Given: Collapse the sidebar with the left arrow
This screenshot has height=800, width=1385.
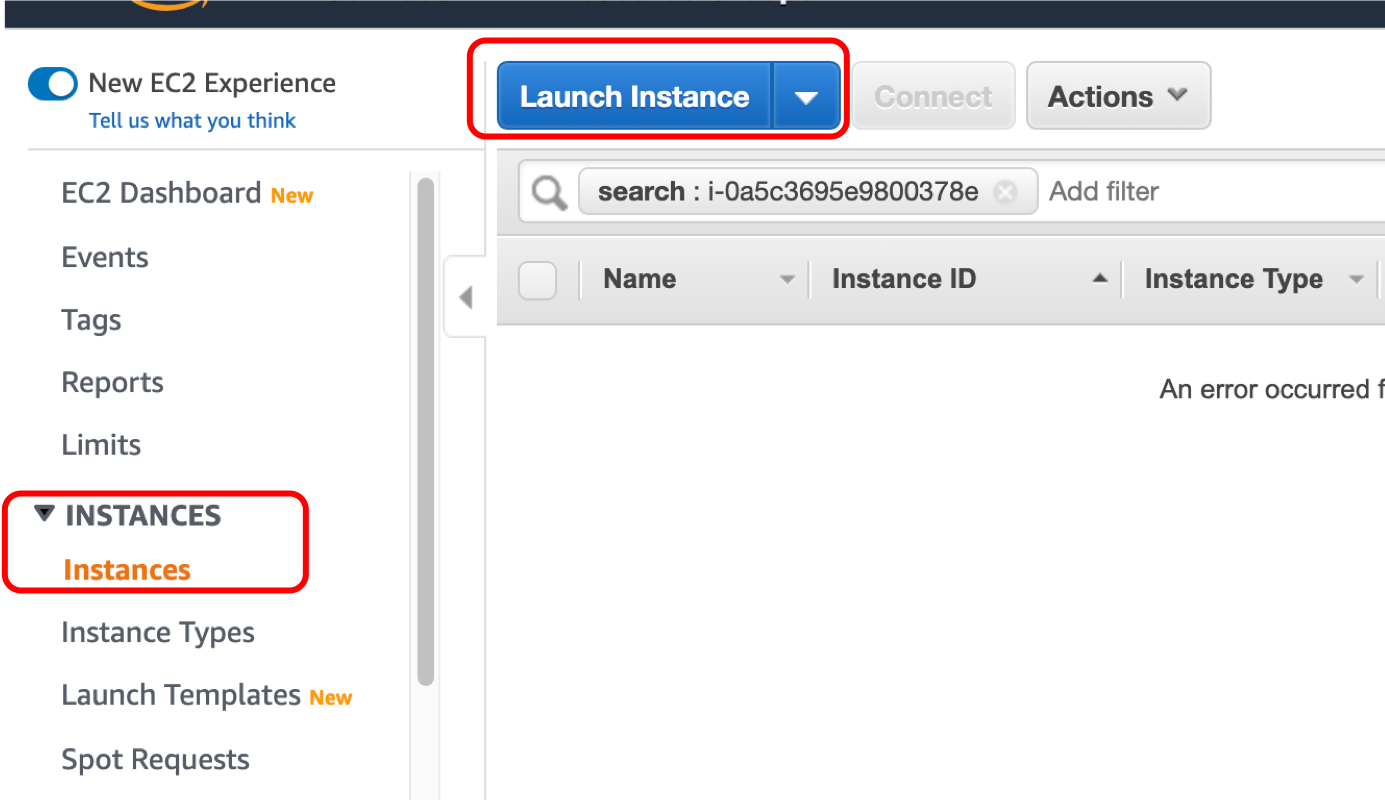Looking at the screenshot, I should tap(465, 297).
